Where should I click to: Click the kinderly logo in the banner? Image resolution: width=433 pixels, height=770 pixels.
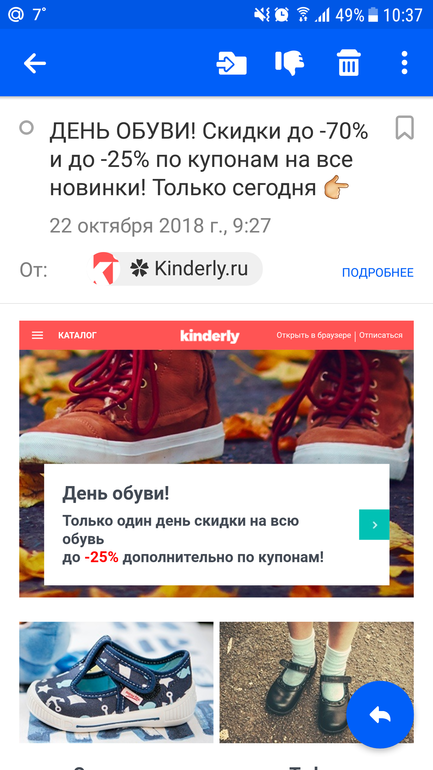click(x=210, y=336)
